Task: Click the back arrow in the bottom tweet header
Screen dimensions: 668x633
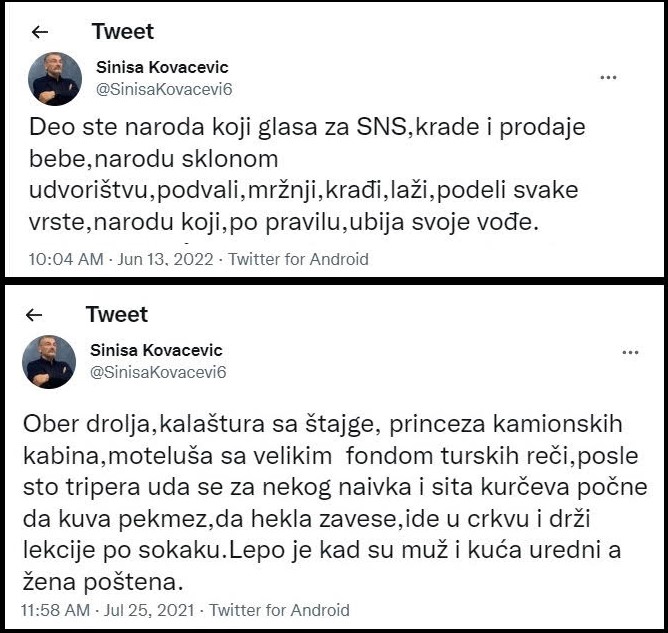Action: click(x=35, y=315)
